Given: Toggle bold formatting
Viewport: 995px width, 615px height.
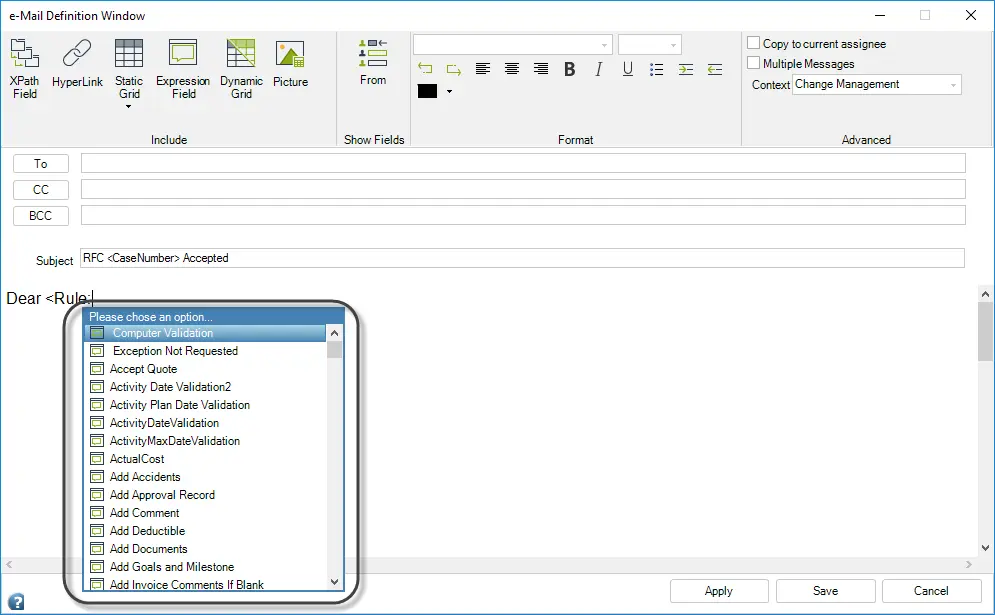Looking at the screenshot, I should tap(570, 69).
